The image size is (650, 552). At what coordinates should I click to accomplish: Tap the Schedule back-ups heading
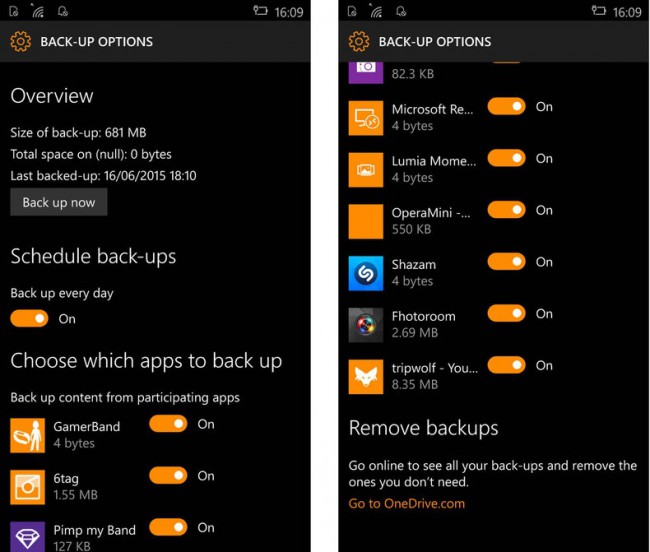click(x=93, y=257)
